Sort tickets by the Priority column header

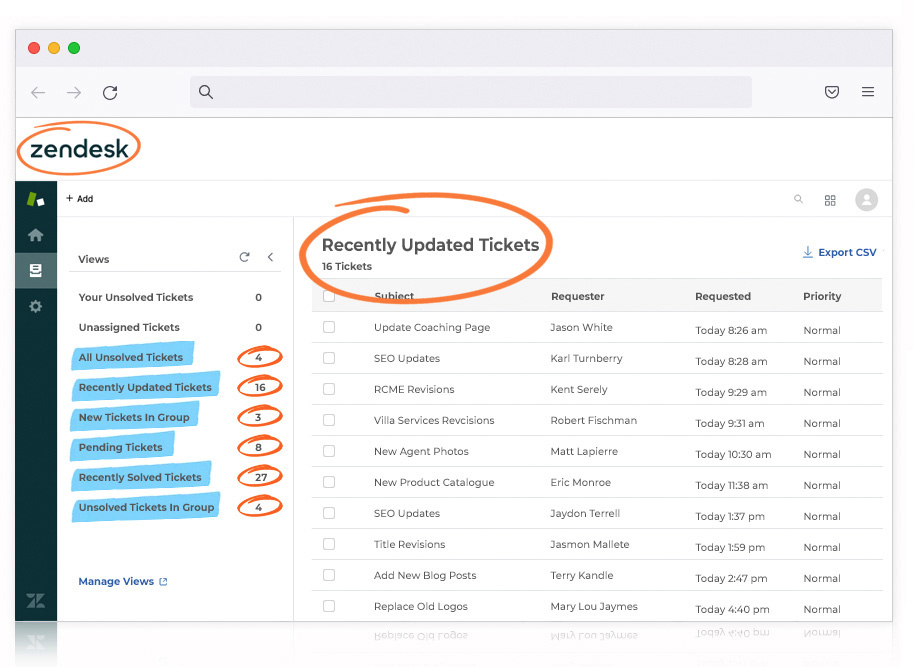822,296
